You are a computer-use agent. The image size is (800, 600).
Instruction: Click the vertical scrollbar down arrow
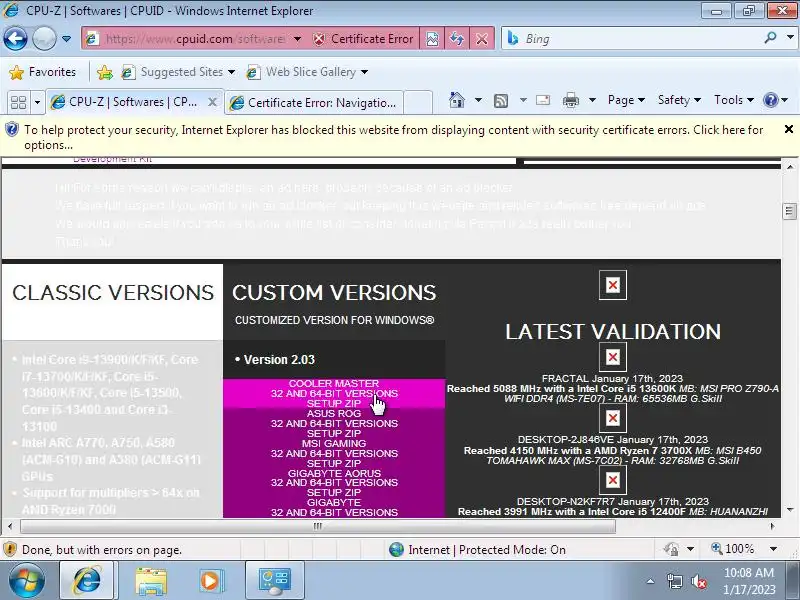click(x=790, y=510)
